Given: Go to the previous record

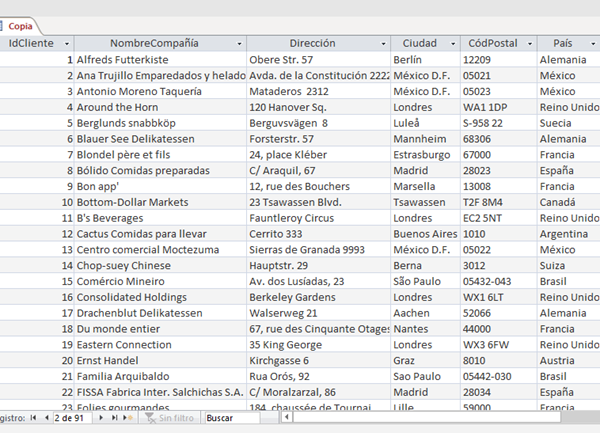Looking at the screenshot, I should point(45,417).
